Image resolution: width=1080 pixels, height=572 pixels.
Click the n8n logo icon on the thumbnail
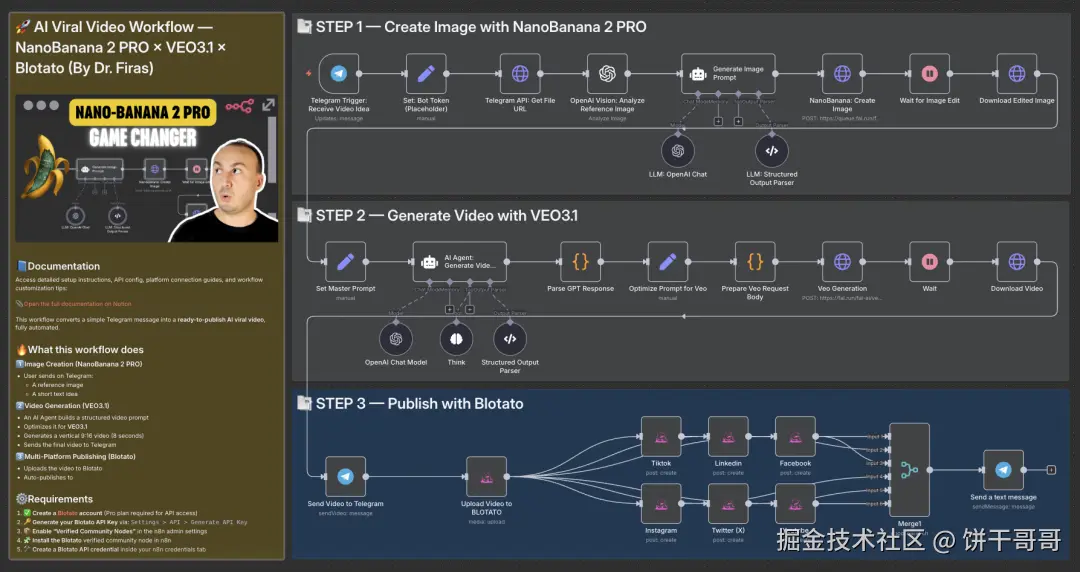(x=239, y=106)
